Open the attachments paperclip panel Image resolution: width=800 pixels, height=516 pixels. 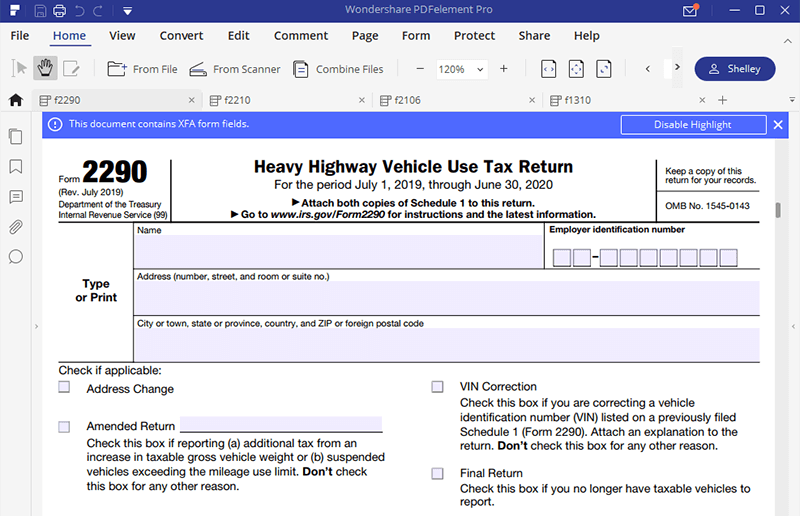[16, 227]
